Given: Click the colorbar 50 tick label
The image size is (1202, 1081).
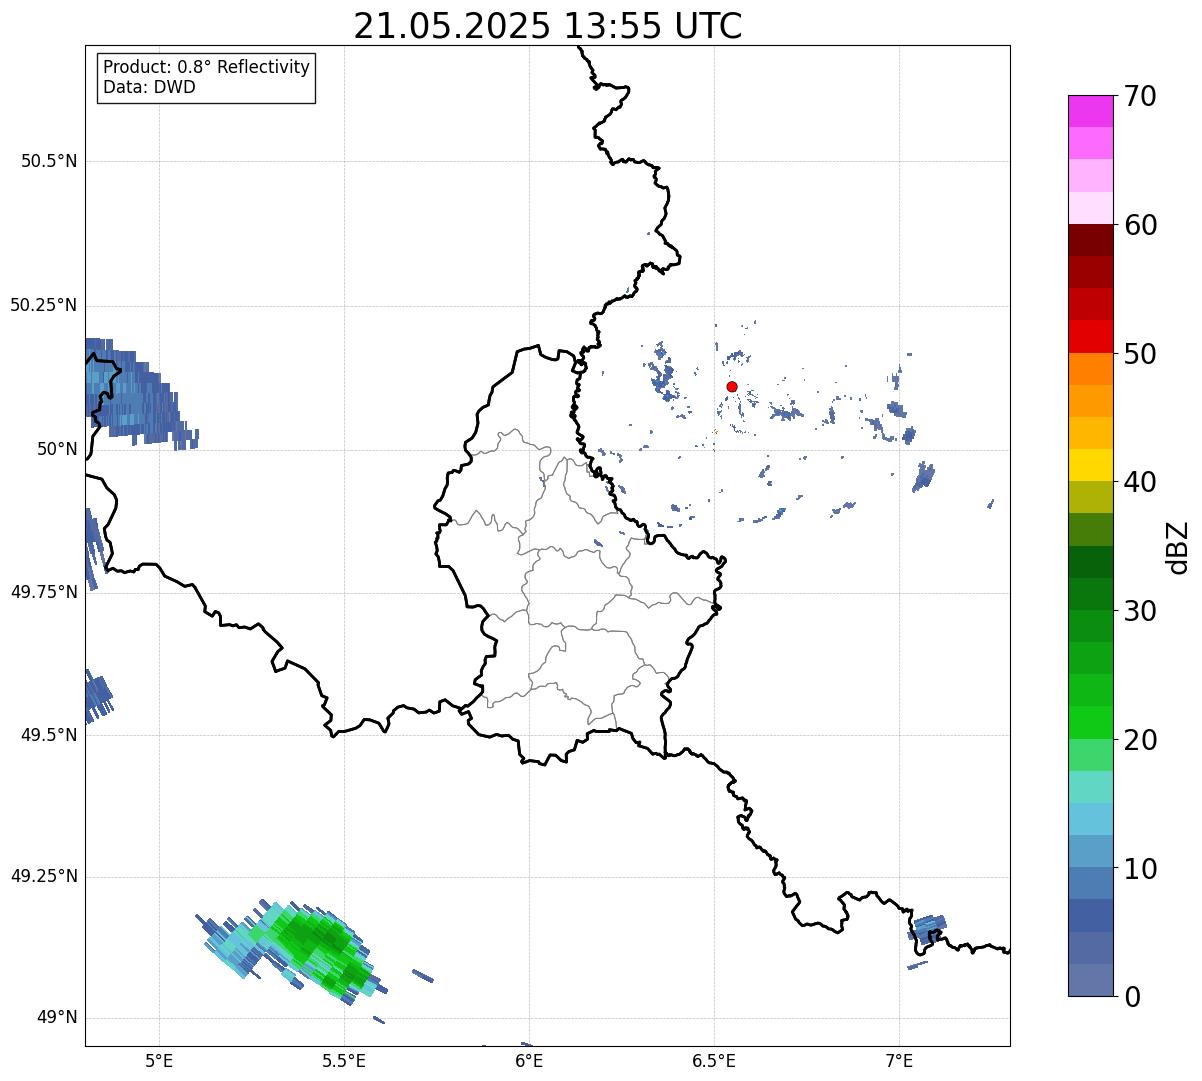Looking at the screenshot, I should [x=1141, y=354].
